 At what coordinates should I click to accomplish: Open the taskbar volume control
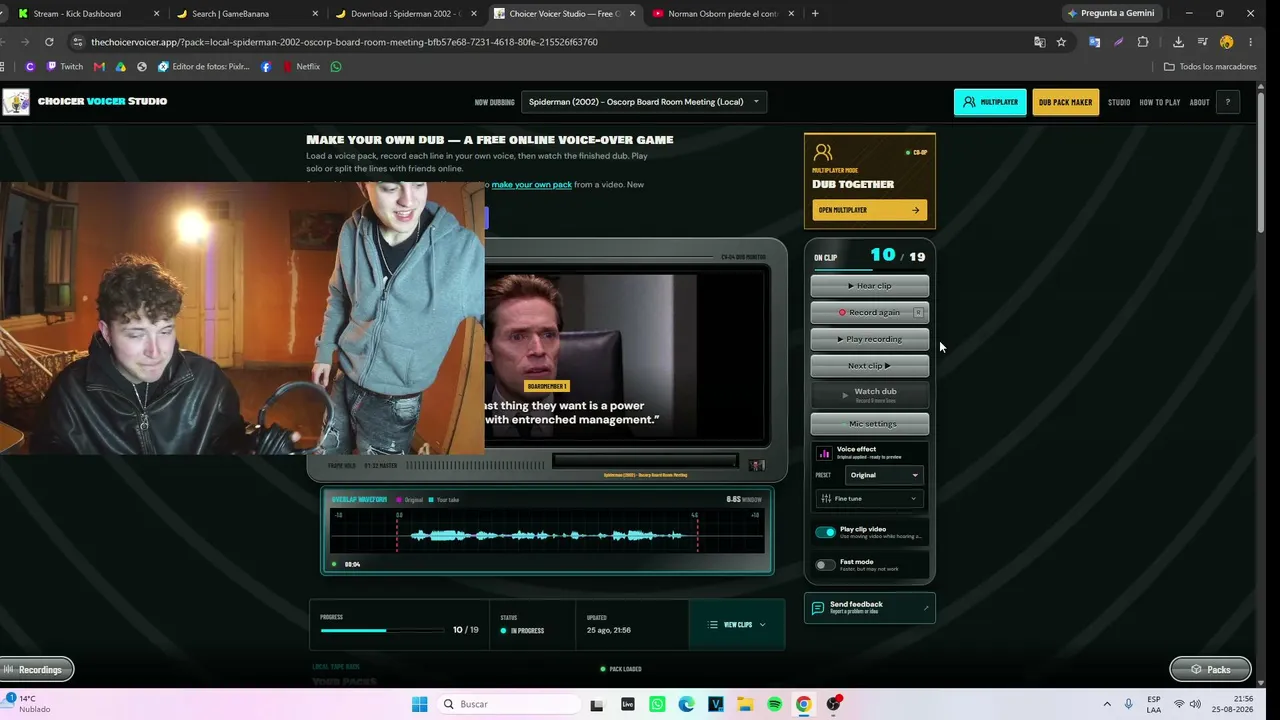[x=1195, y=704]
